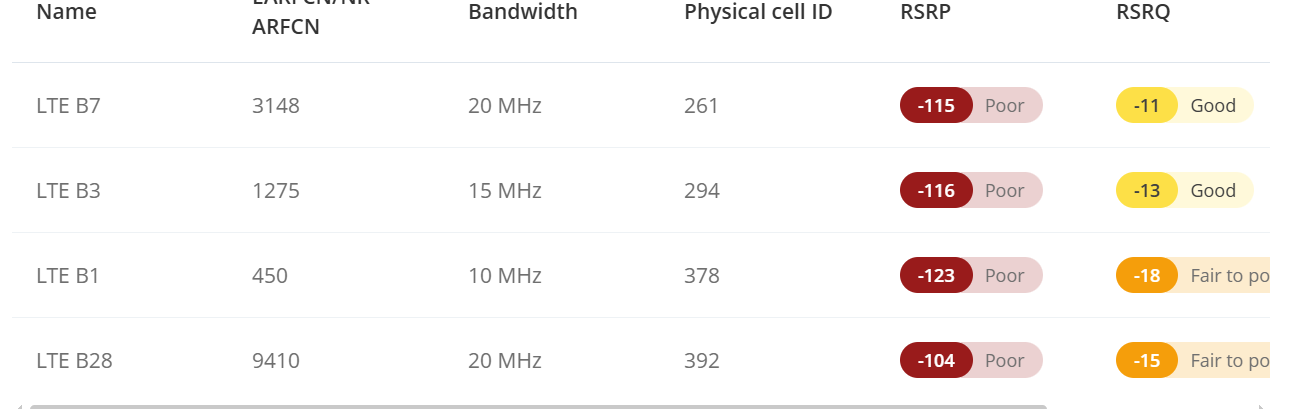
Task: Click the -13 Good RSRQ badge
Action: [x=1184, y=190]
